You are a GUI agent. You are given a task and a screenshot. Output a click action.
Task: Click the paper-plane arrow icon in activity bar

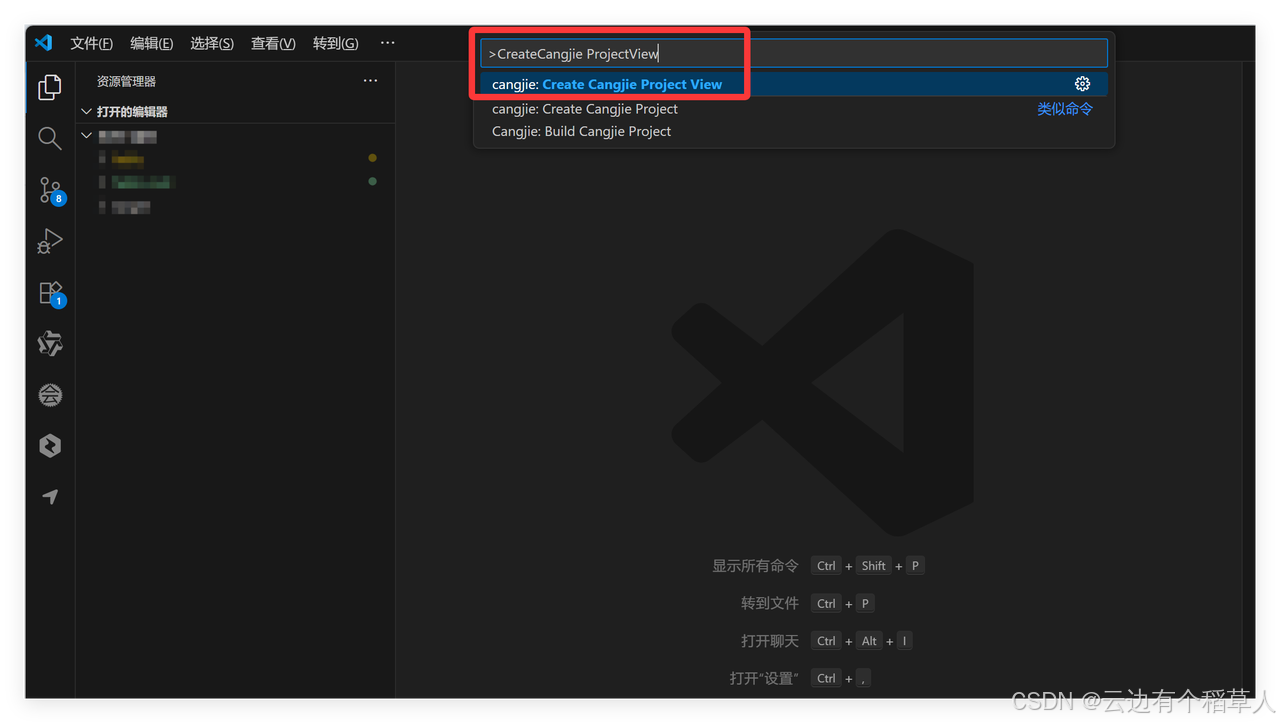[50, 497]
